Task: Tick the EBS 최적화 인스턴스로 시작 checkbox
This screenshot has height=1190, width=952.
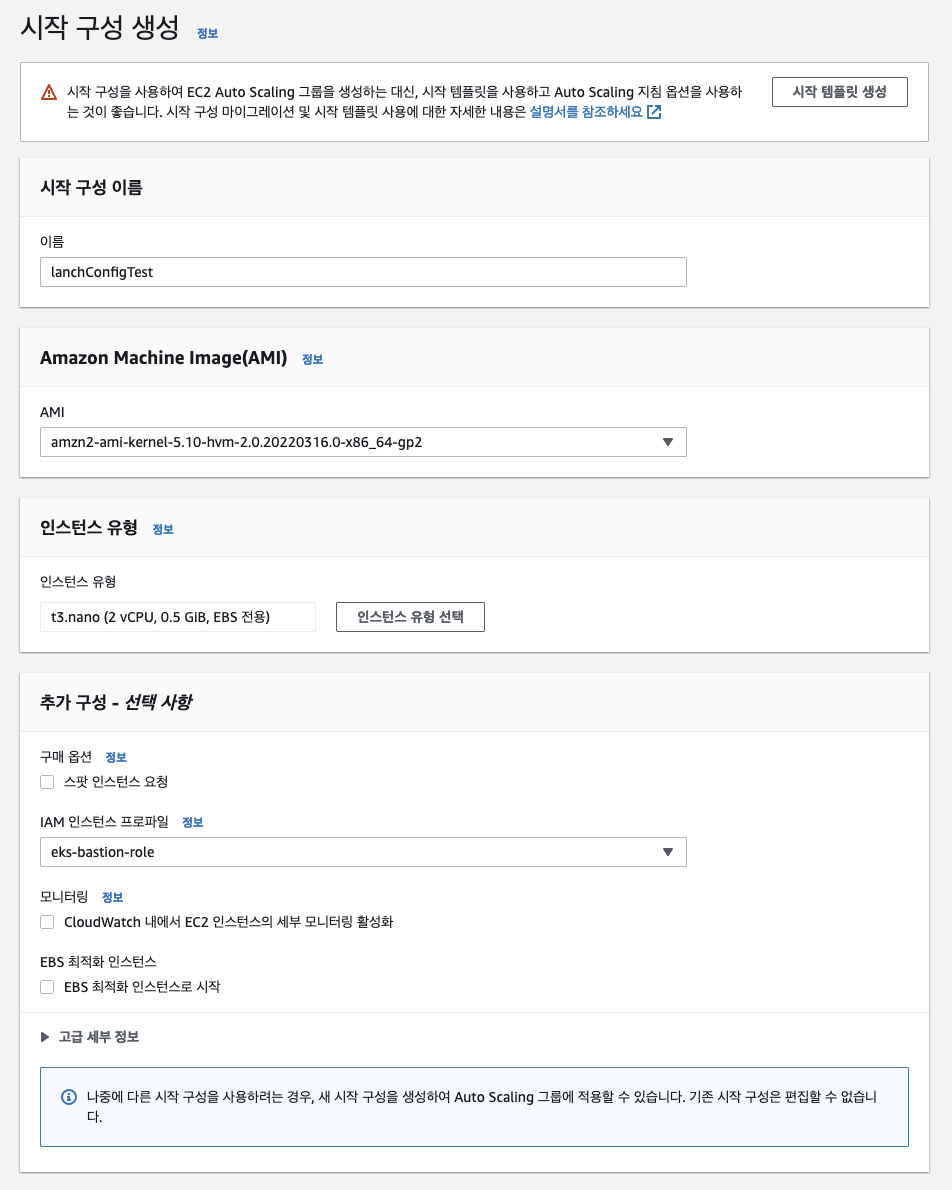Action: [x=47, y=987]
